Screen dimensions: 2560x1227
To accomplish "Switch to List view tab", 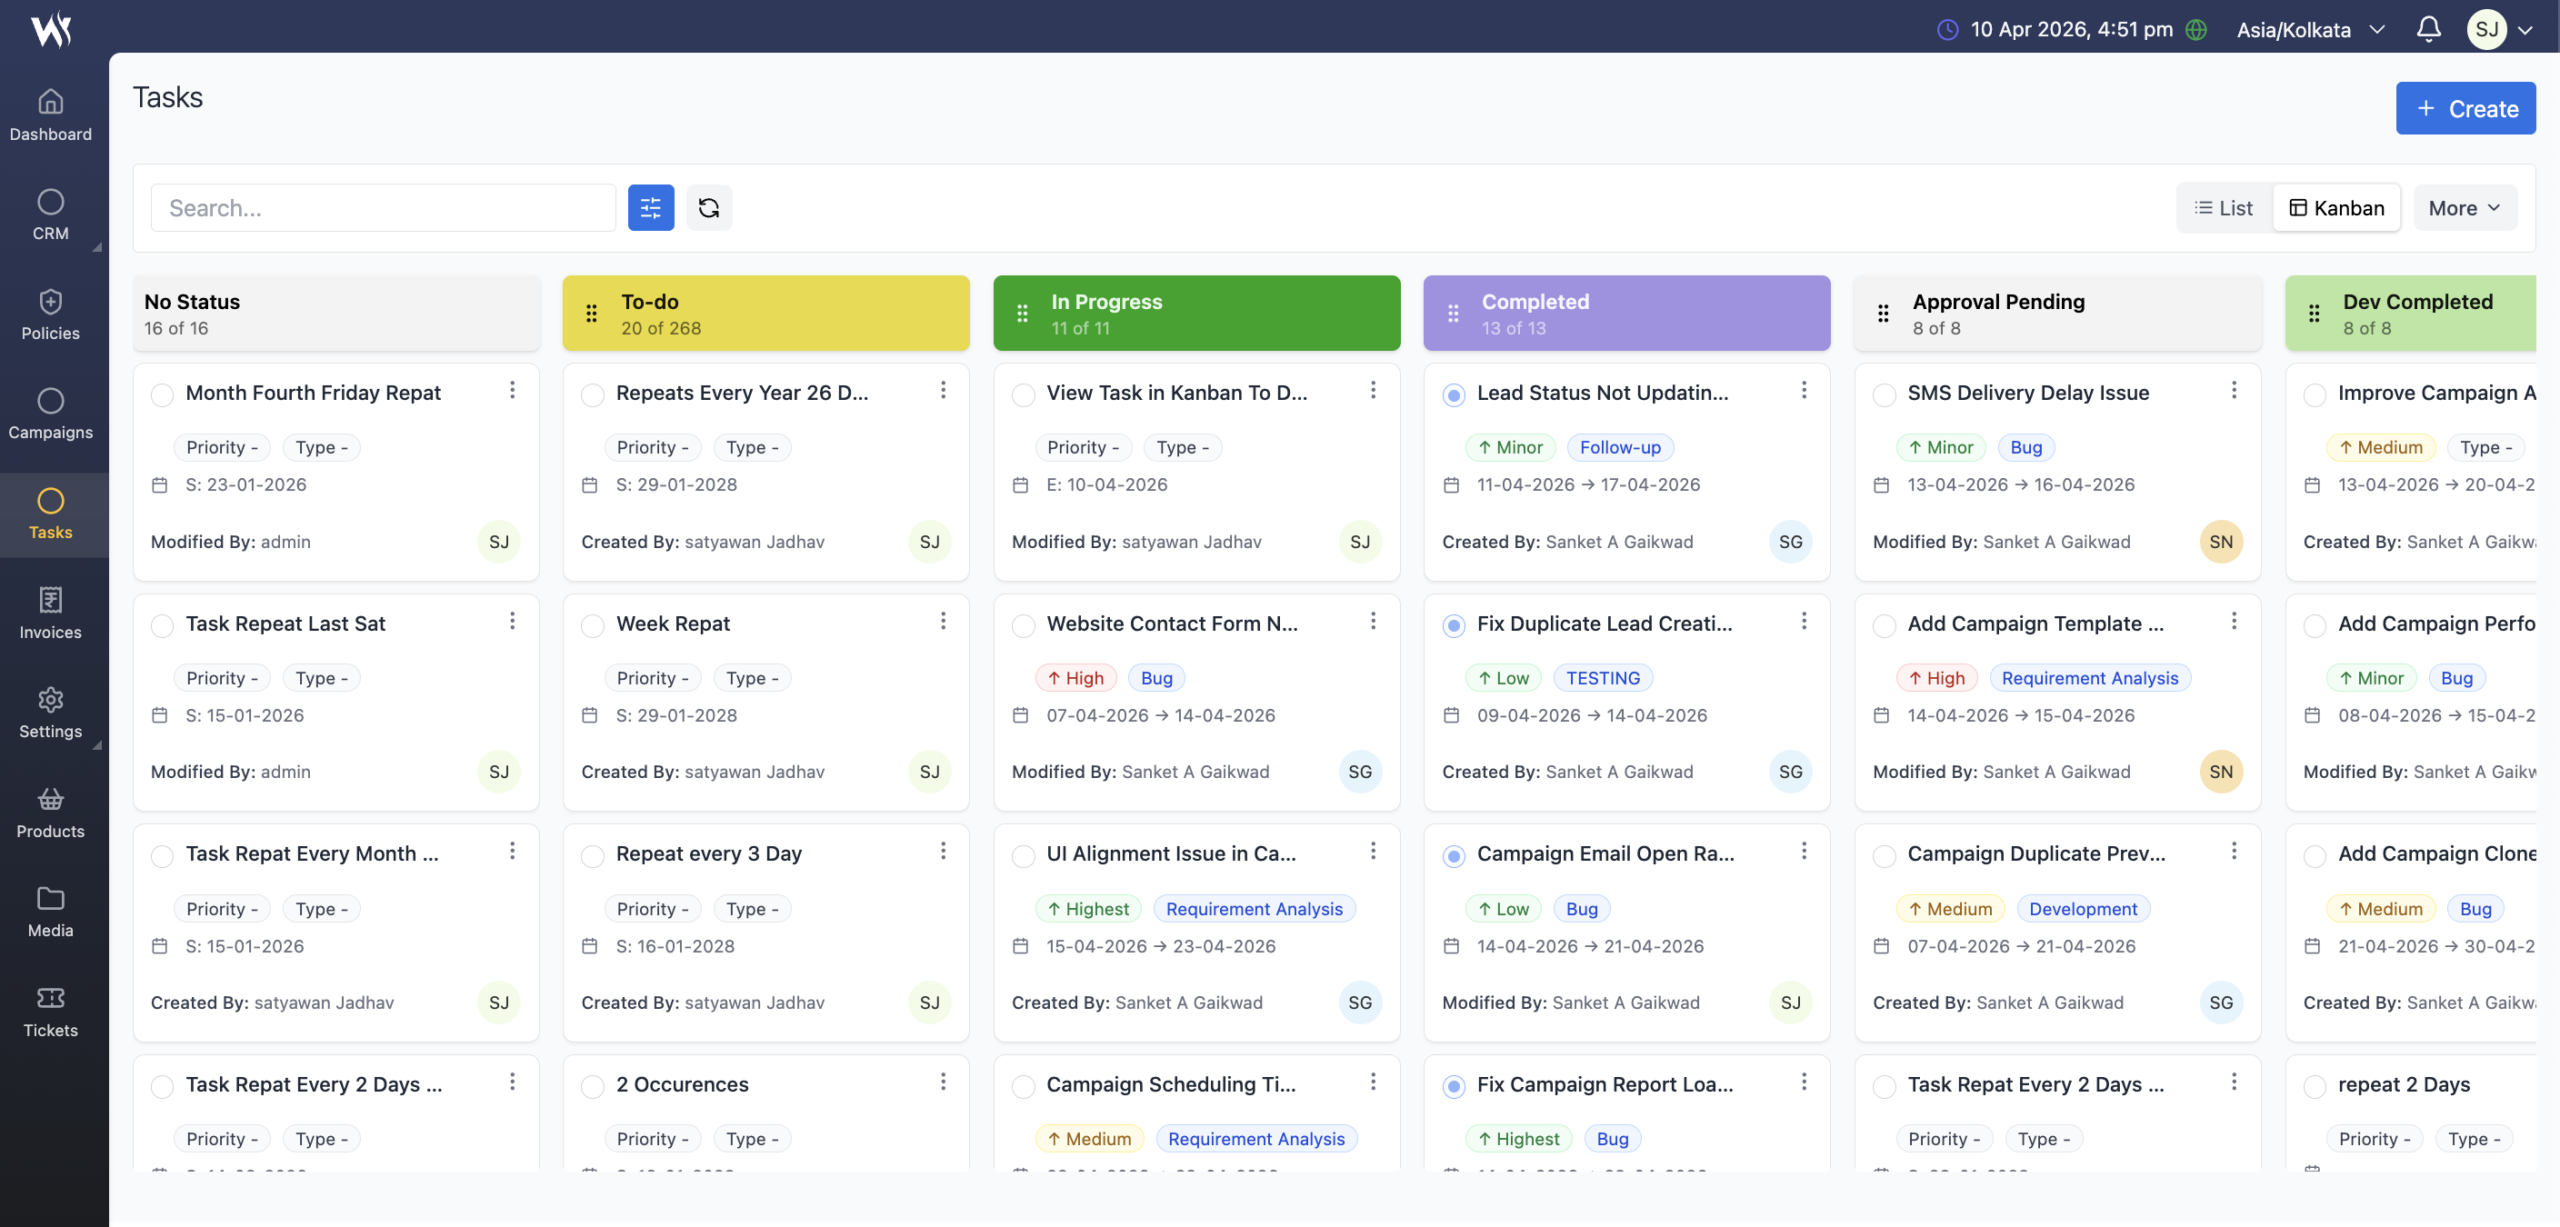I will point(2224,208).
